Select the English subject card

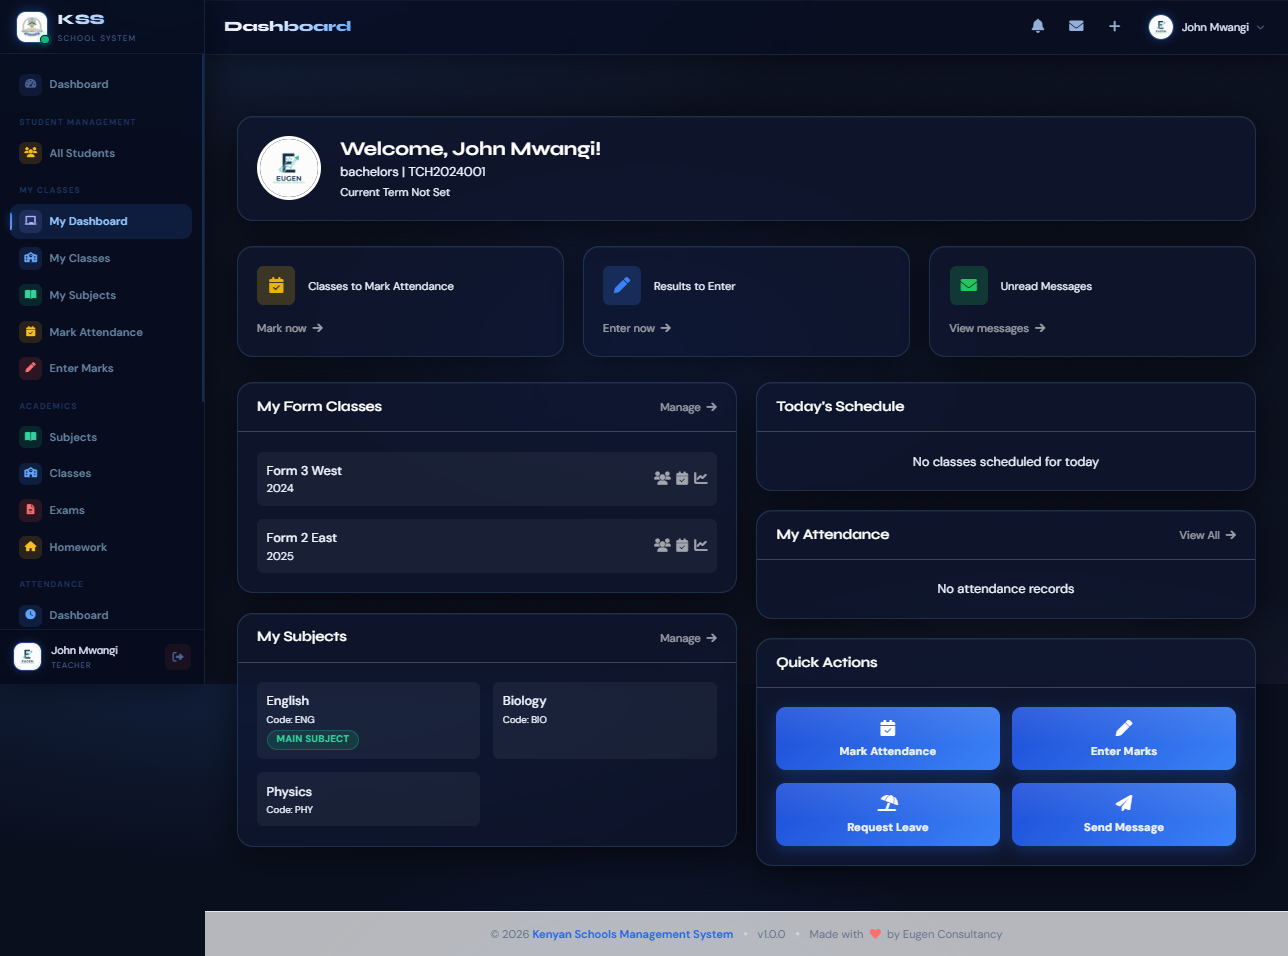[x=368, y=720]
